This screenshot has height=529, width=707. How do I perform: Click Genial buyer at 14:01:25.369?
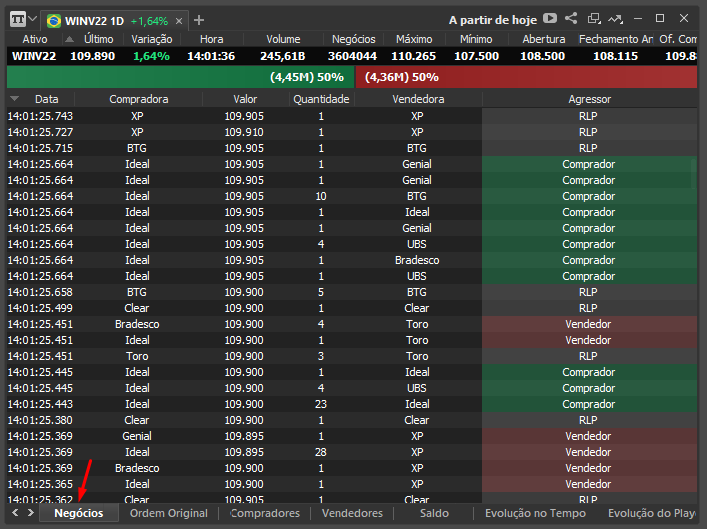137,436
